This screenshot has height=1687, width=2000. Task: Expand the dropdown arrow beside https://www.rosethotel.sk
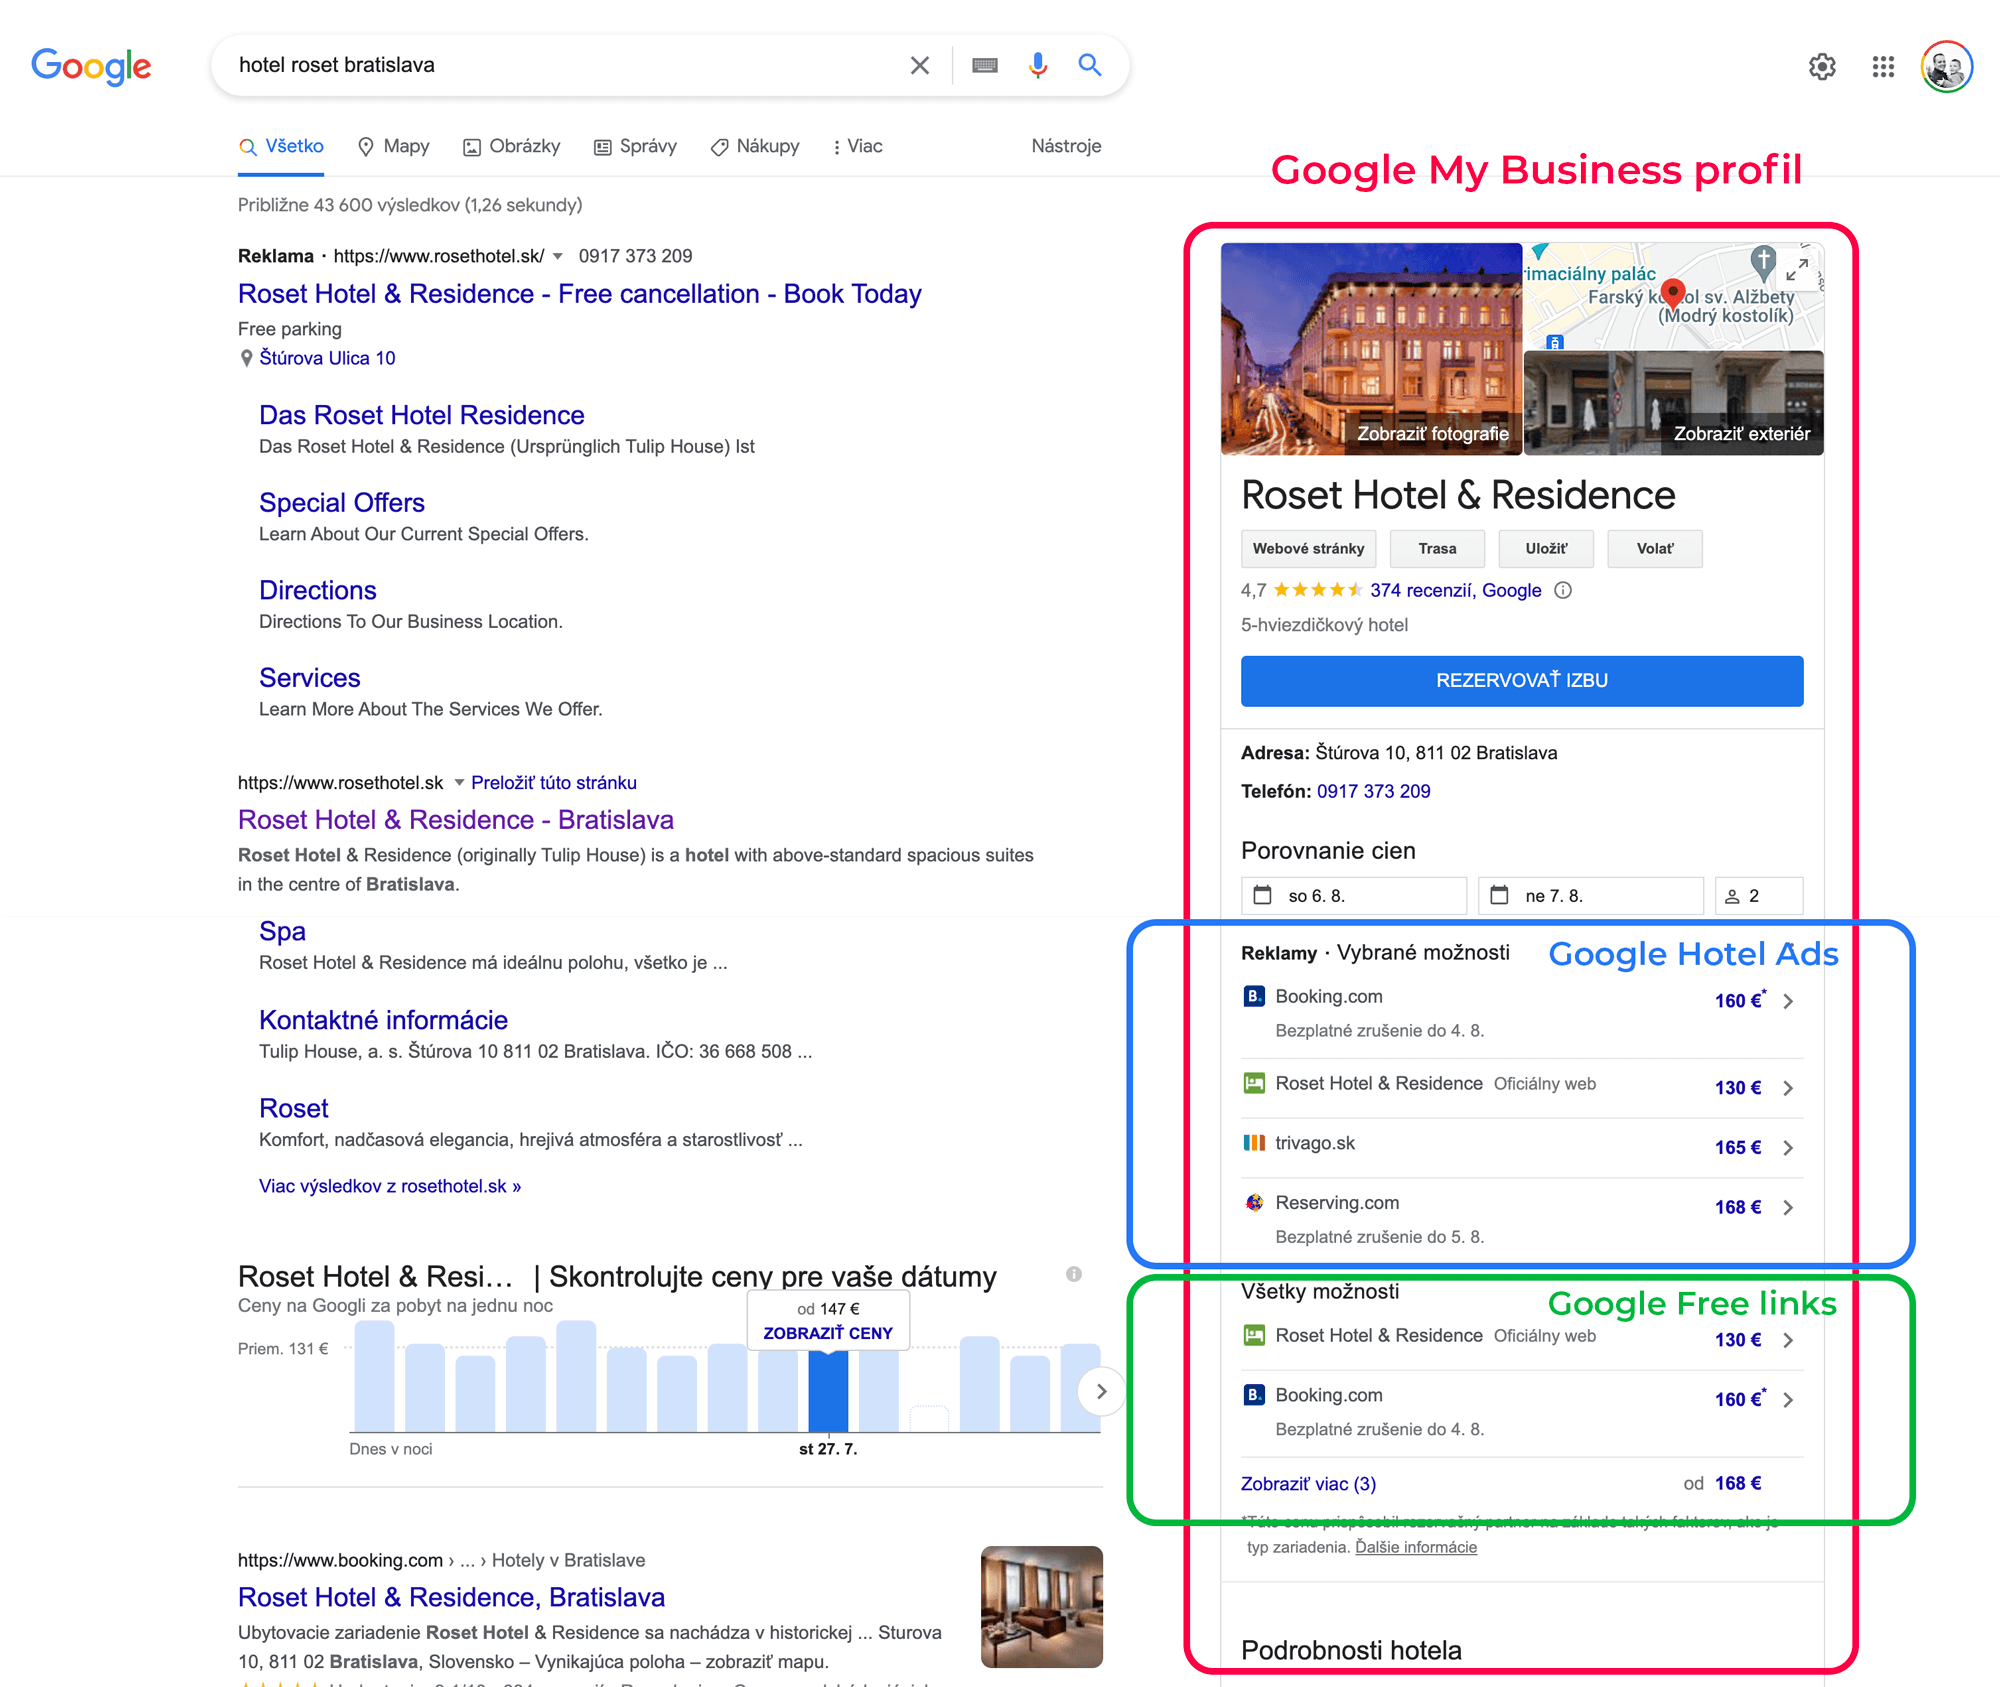pyautogui.click(x=459, y=783)
